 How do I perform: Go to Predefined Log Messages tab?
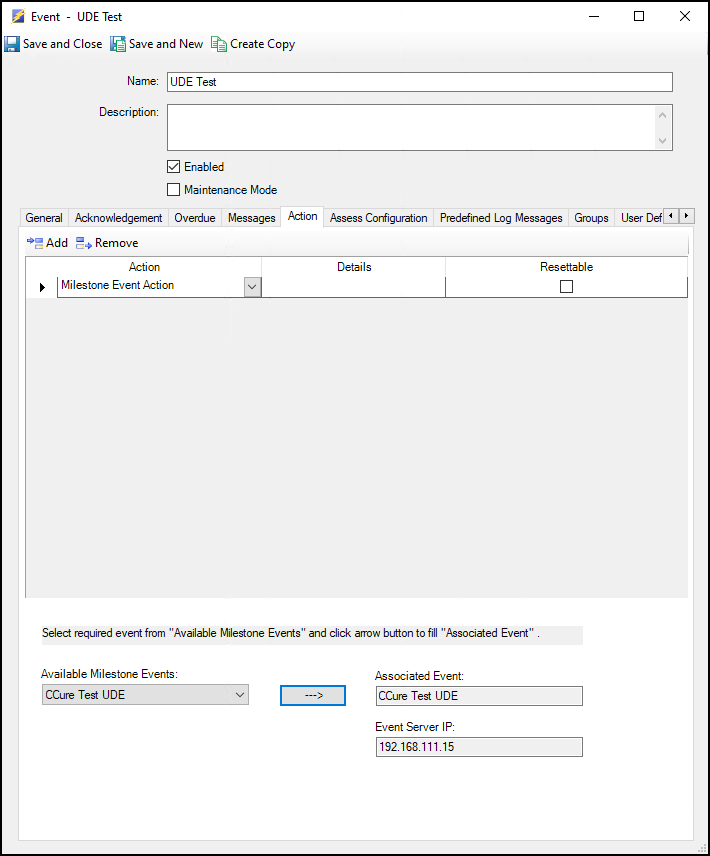click(501, 218)
